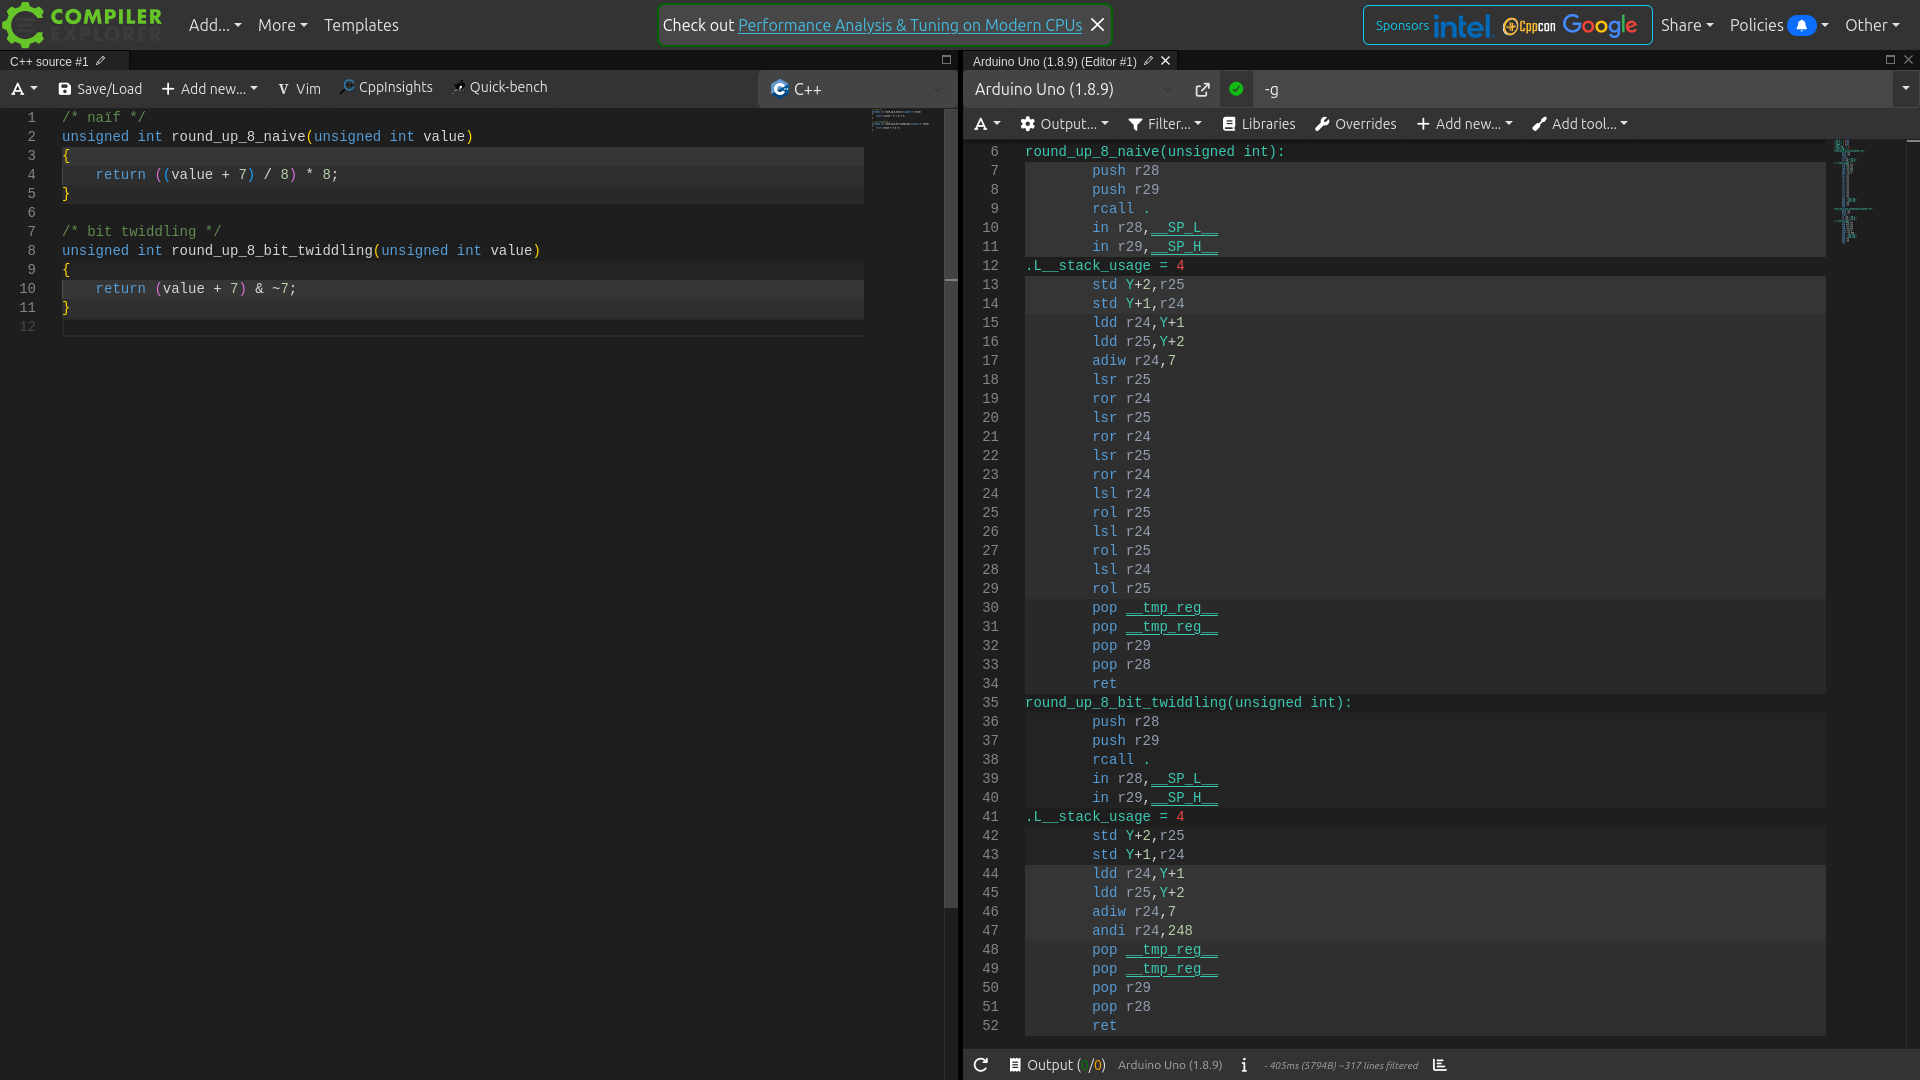
Task: Focus the compiler options field showing -g
Action: coord(1573,89)
